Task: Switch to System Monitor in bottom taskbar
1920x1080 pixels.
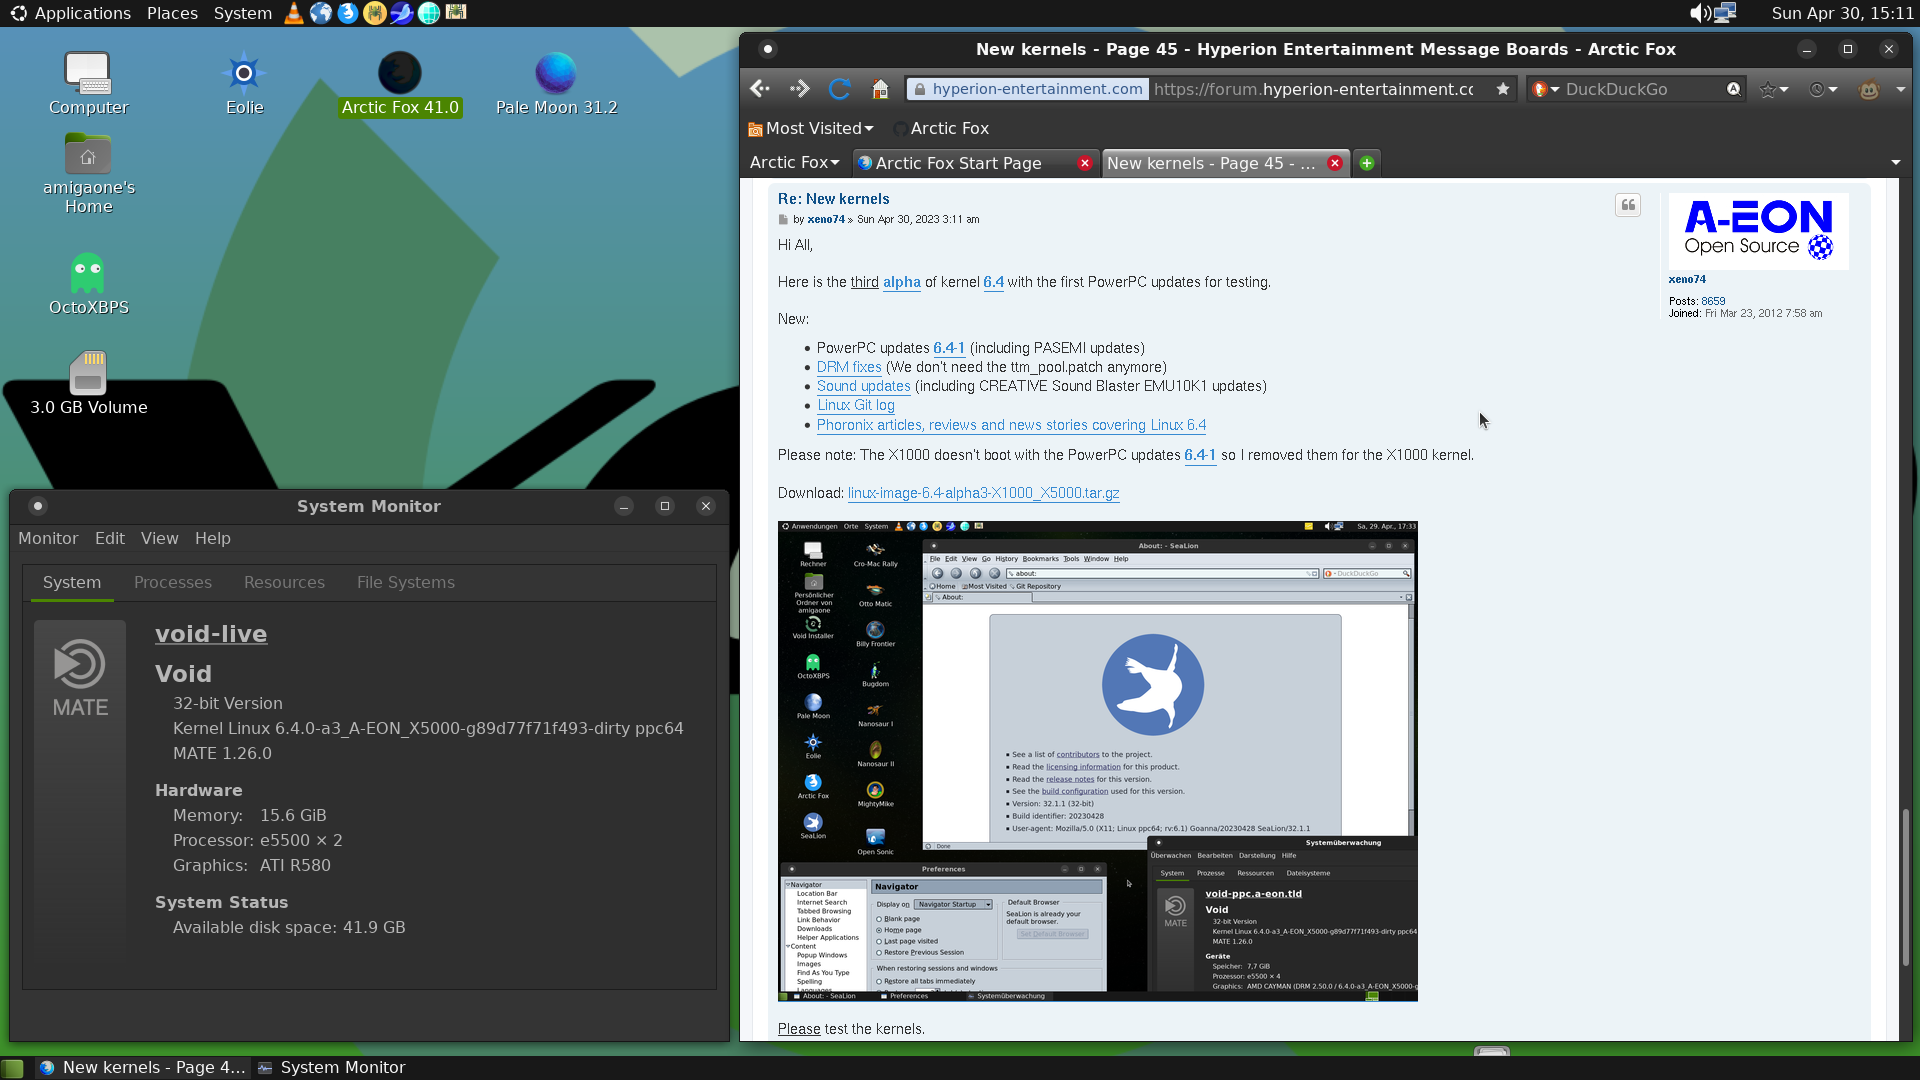Action: [x=332, y=1068]
